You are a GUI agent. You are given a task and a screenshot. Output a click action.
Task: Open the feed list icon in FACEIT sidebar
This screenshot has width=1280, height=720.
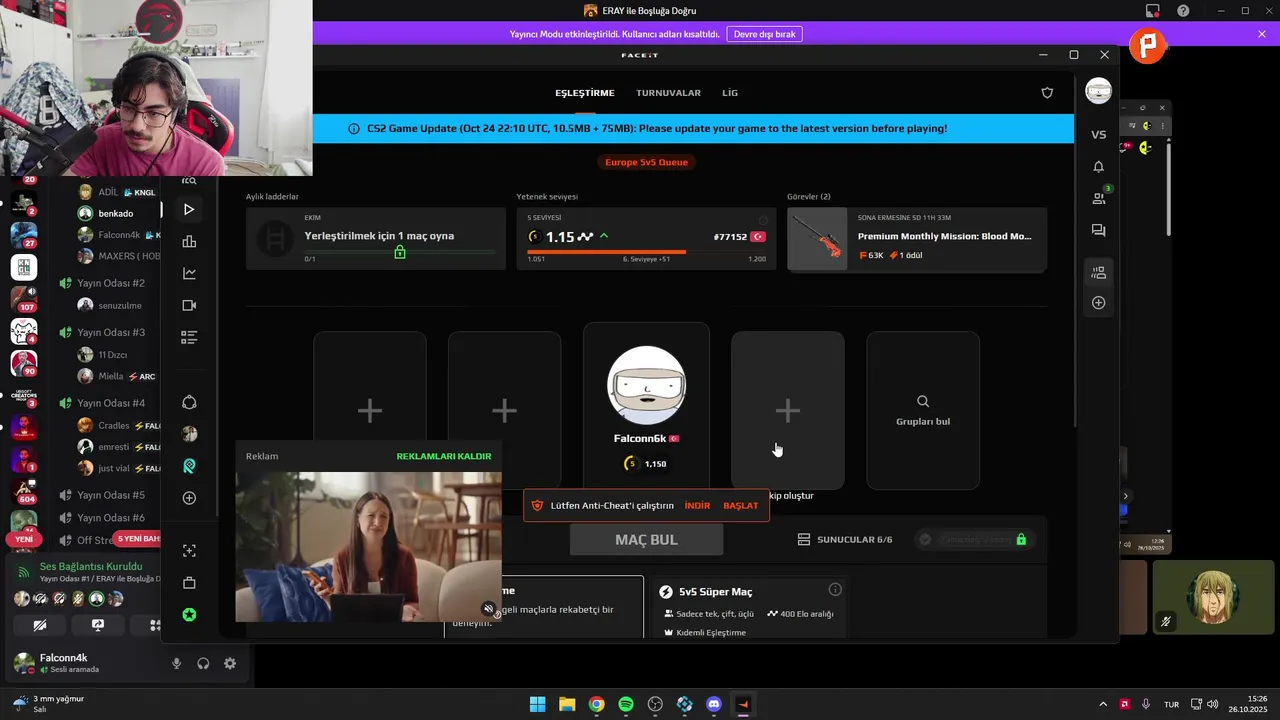click(189, 337)
